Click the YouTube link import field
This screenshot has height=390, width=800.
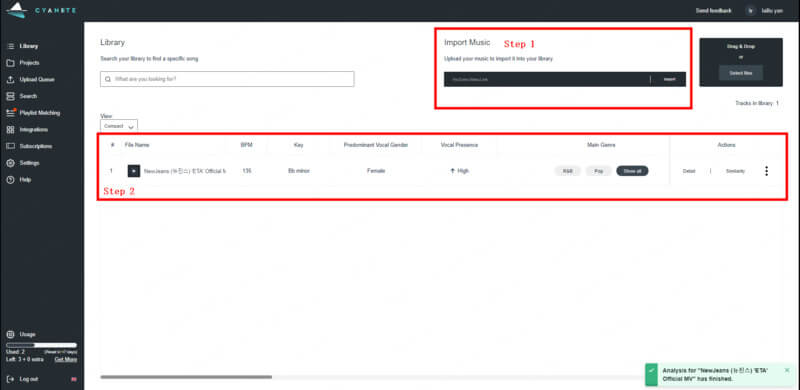(547, 79)
